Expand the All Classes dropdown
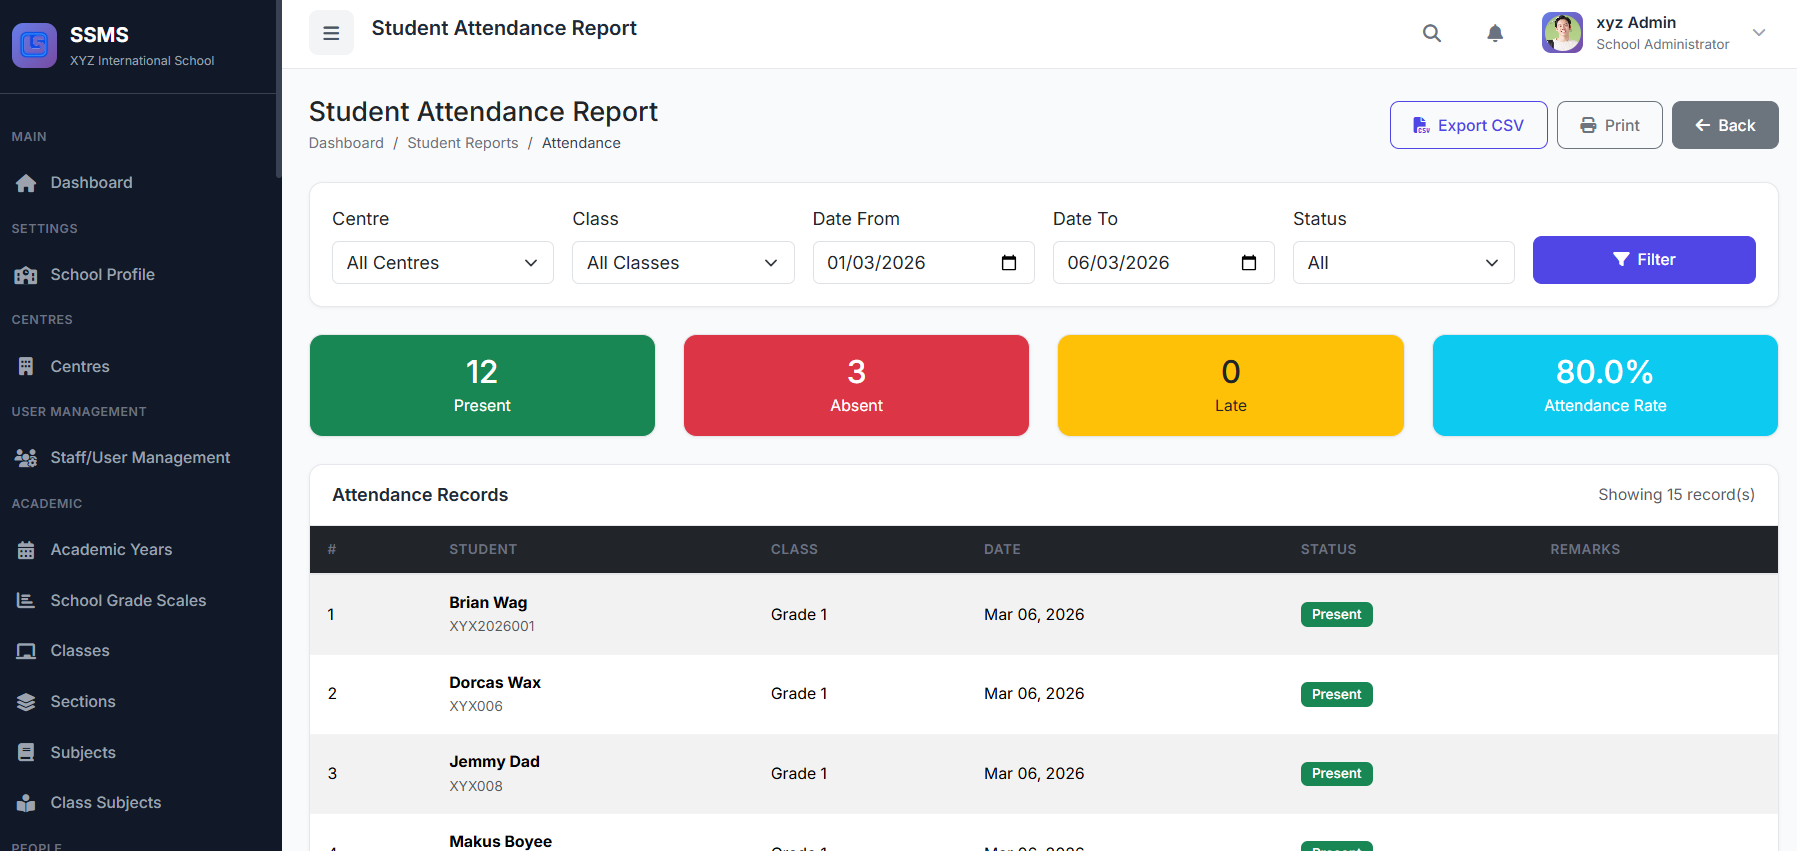1797x851 pixels. [682, 263]
